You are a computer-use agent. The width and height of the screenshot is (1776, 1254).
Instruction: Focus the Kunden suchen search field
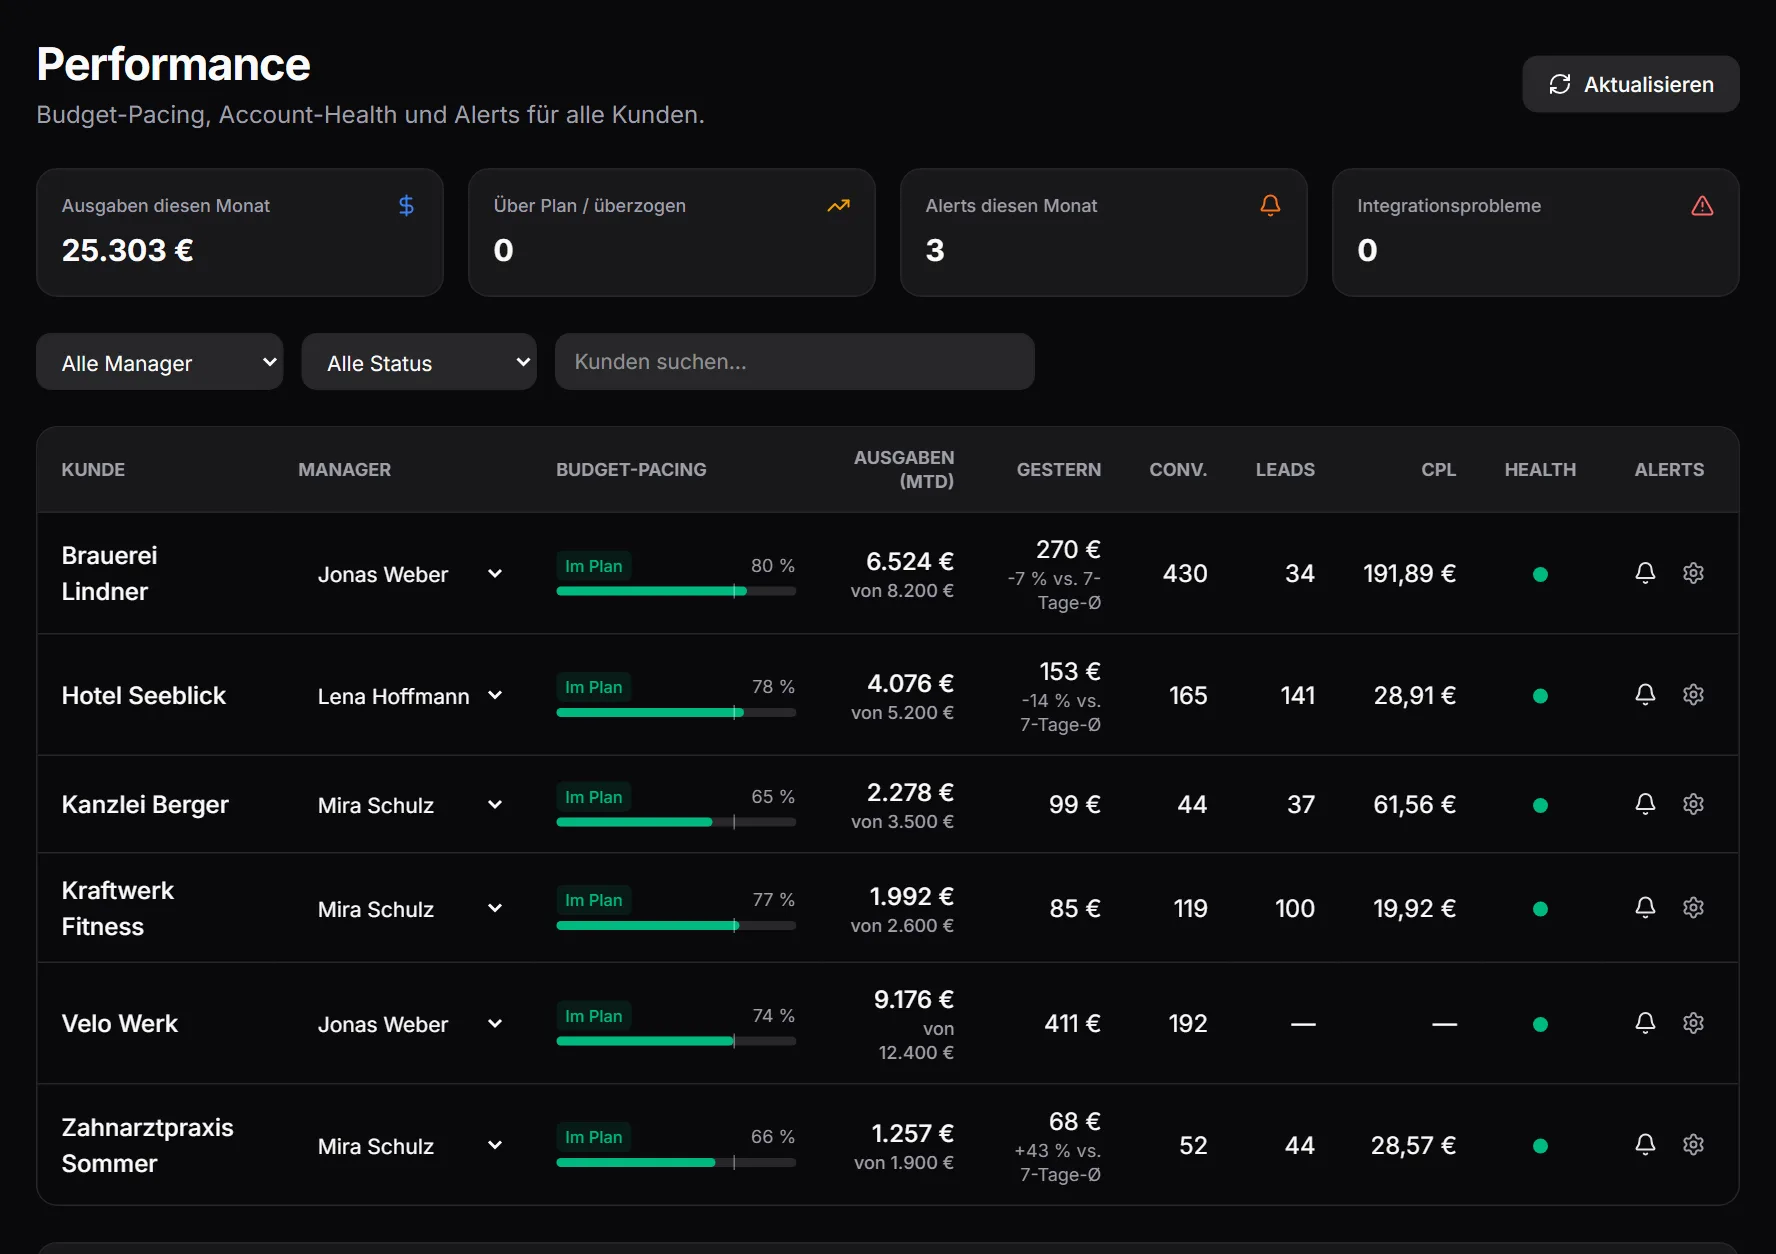coord(795,362)
